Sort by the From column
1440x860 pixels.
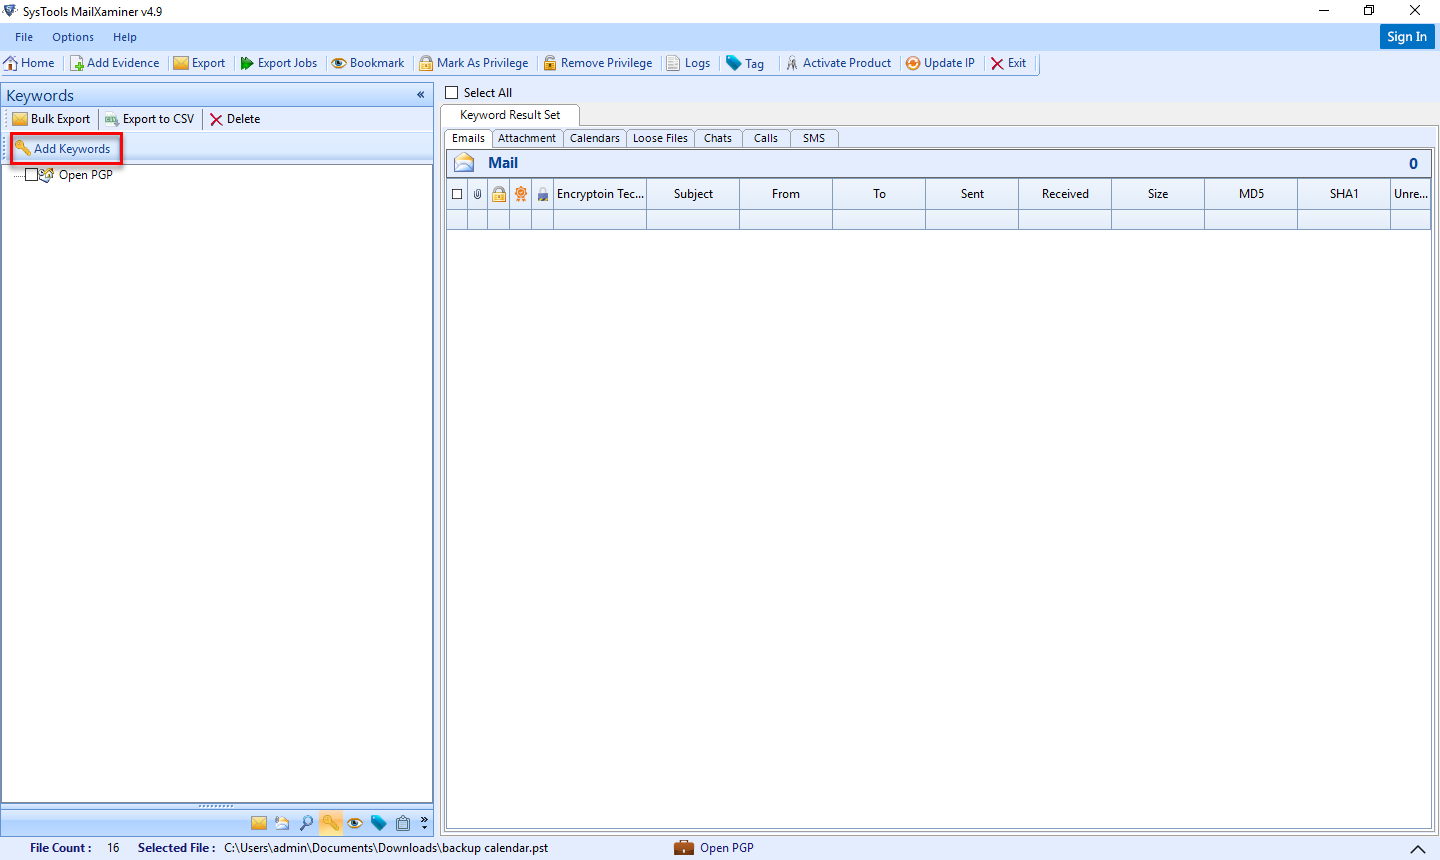pos(786,194)
